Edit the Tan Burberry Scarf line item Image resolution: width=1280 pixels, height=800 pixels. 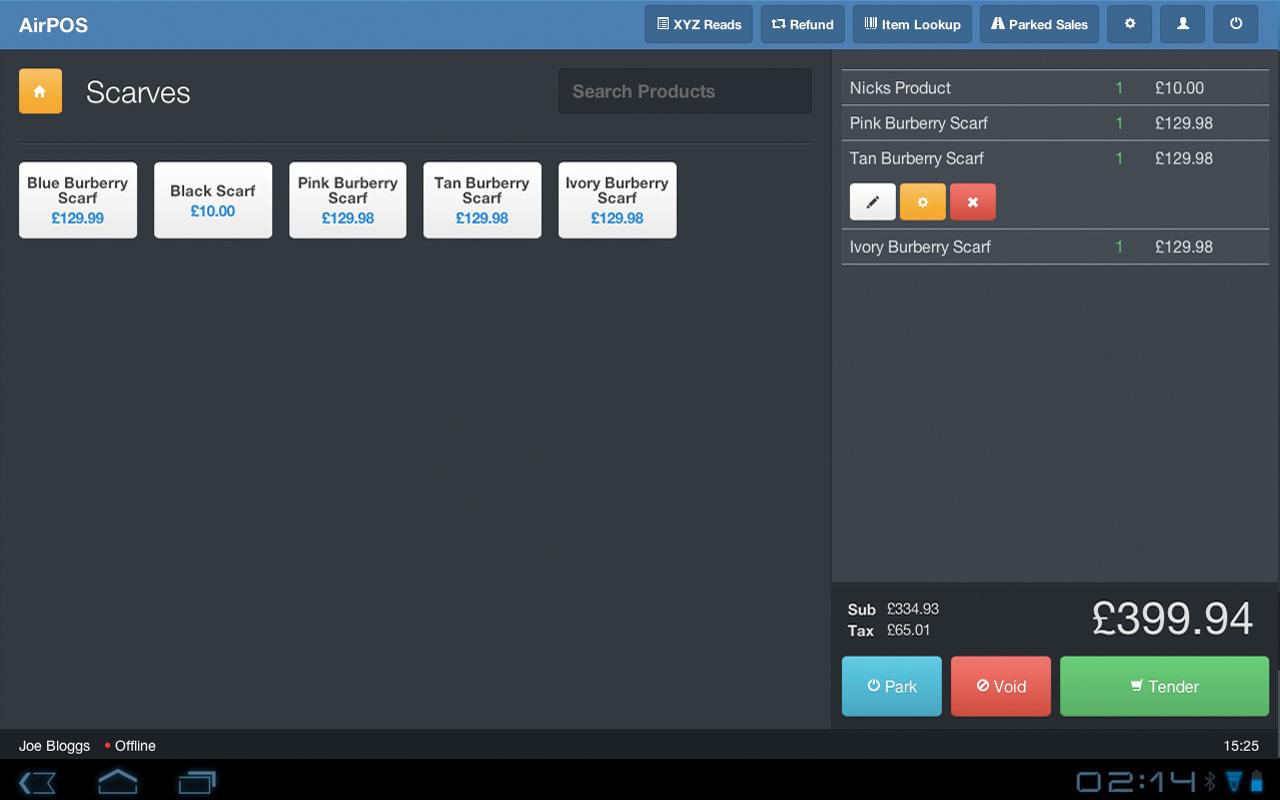pos(873,202)
